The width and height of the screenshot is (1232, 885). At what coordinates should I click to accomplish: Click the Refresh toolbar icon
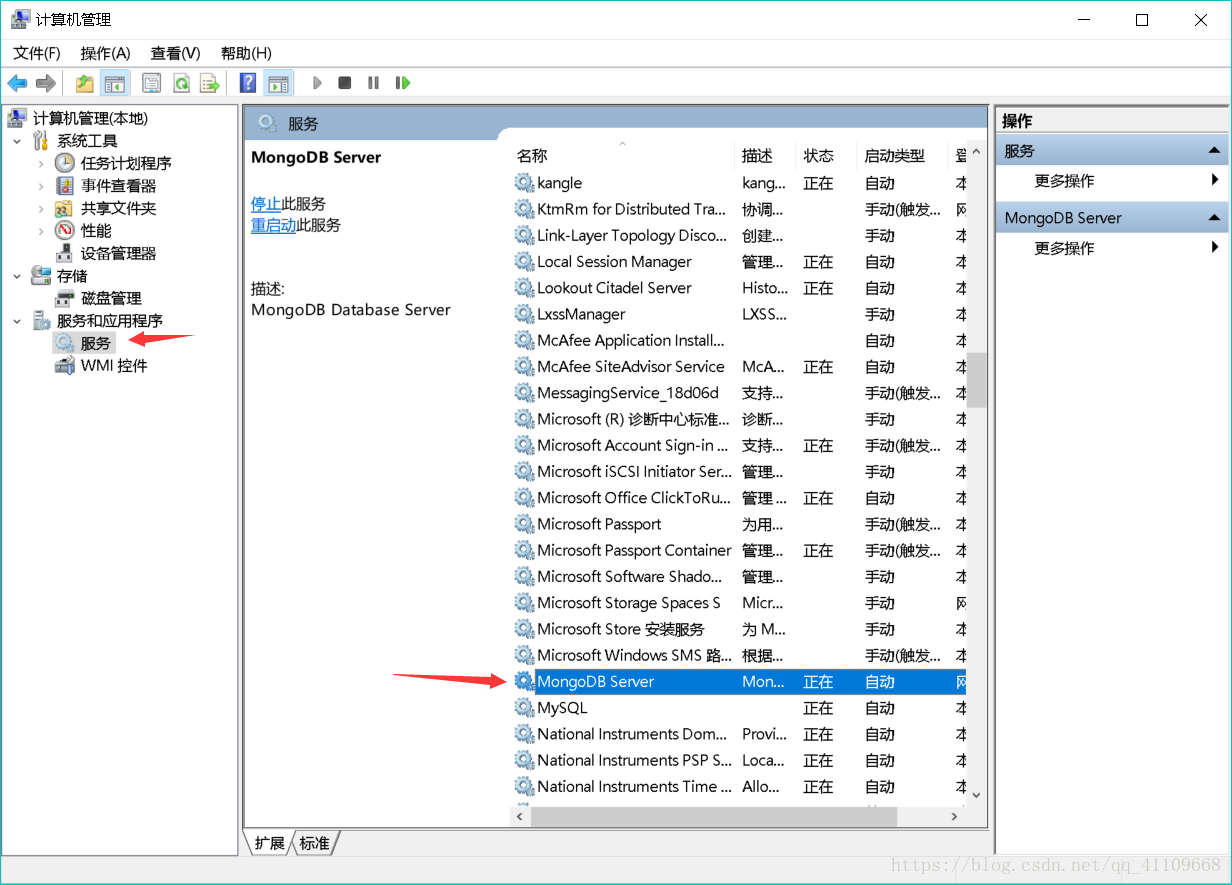point(181,83)
